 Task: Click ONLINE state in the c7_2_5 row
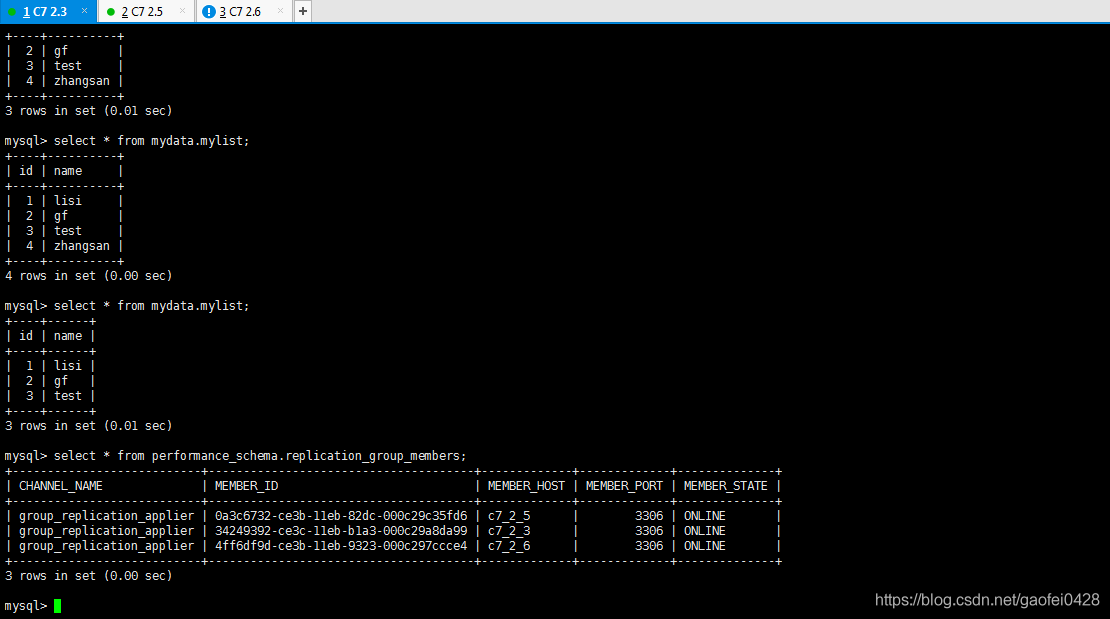point(704,516)
